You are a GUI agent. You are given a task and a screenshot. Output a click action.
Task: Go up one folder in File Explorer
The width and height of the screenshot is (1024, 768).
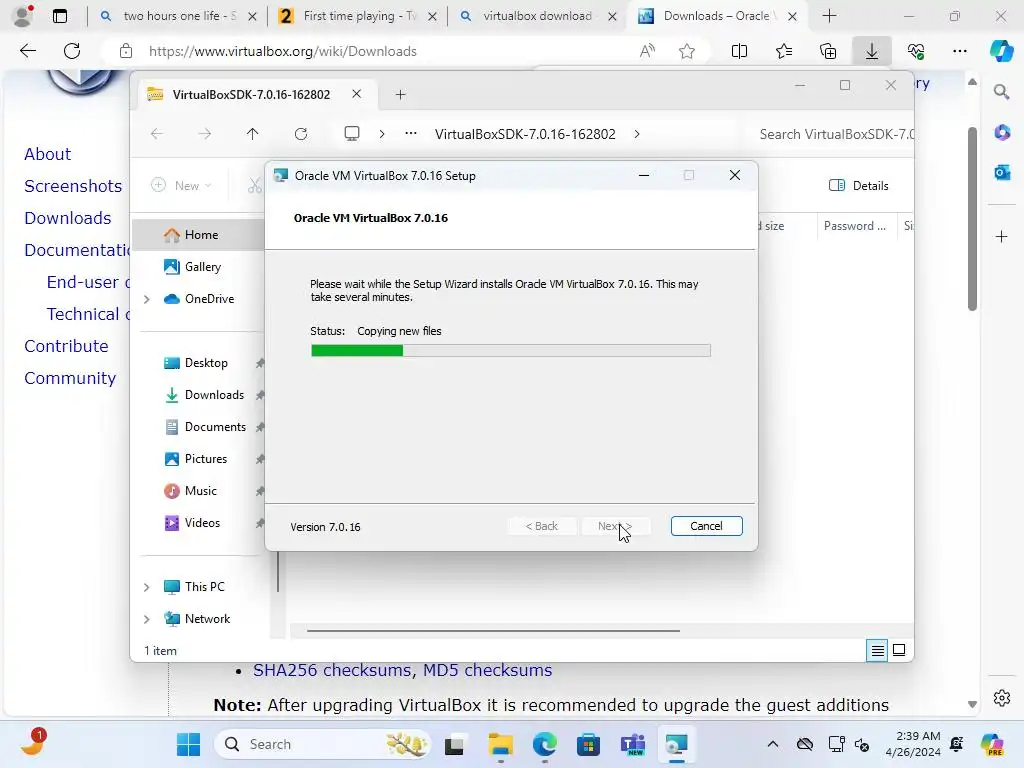(252, 134)
